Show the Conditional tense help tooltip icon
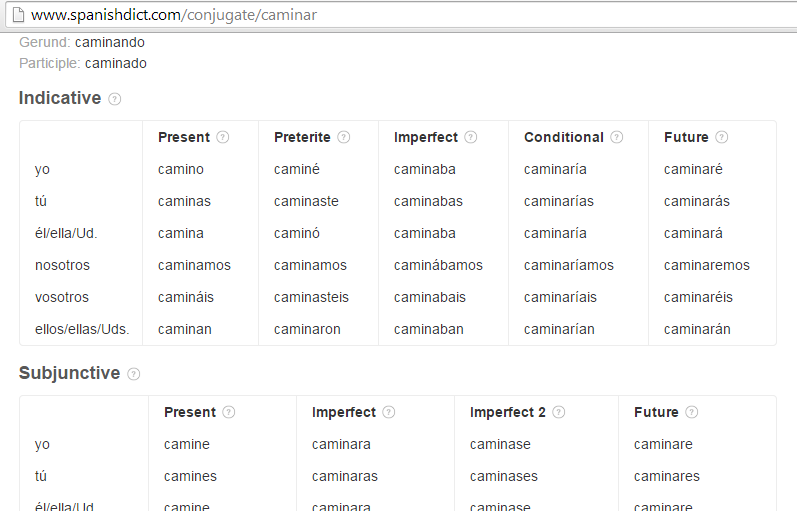This screenshot has height=511, width=797. coord(617,138)
